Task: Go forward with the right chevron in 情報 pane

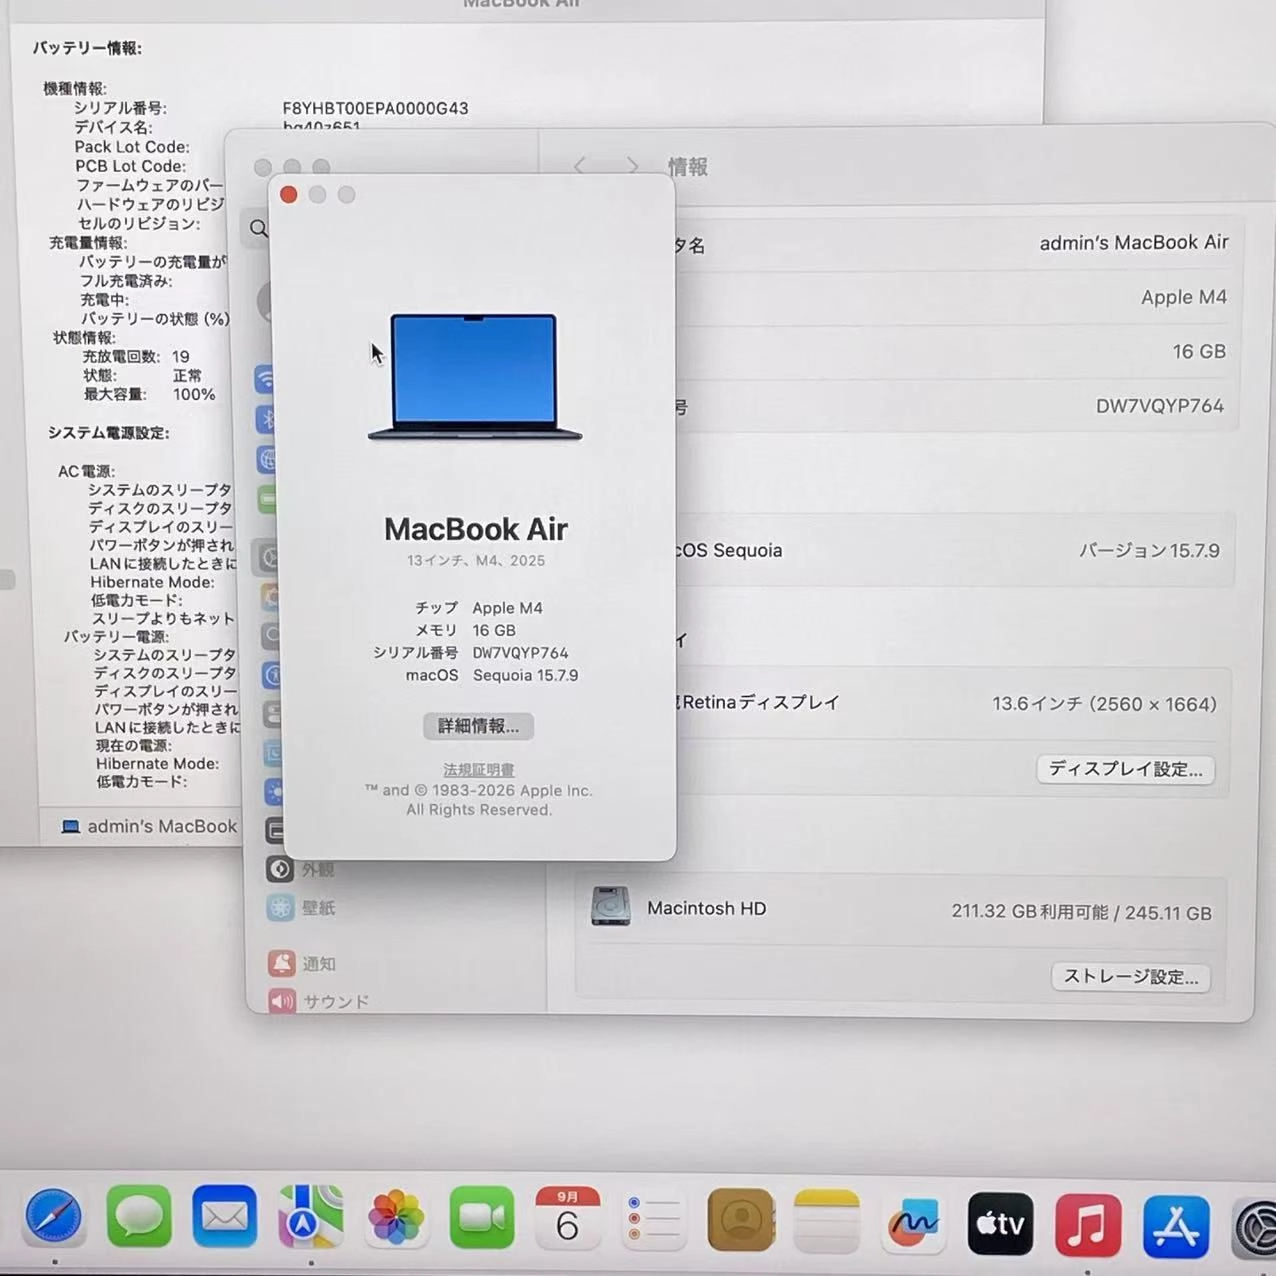Action: pos(632,165)
